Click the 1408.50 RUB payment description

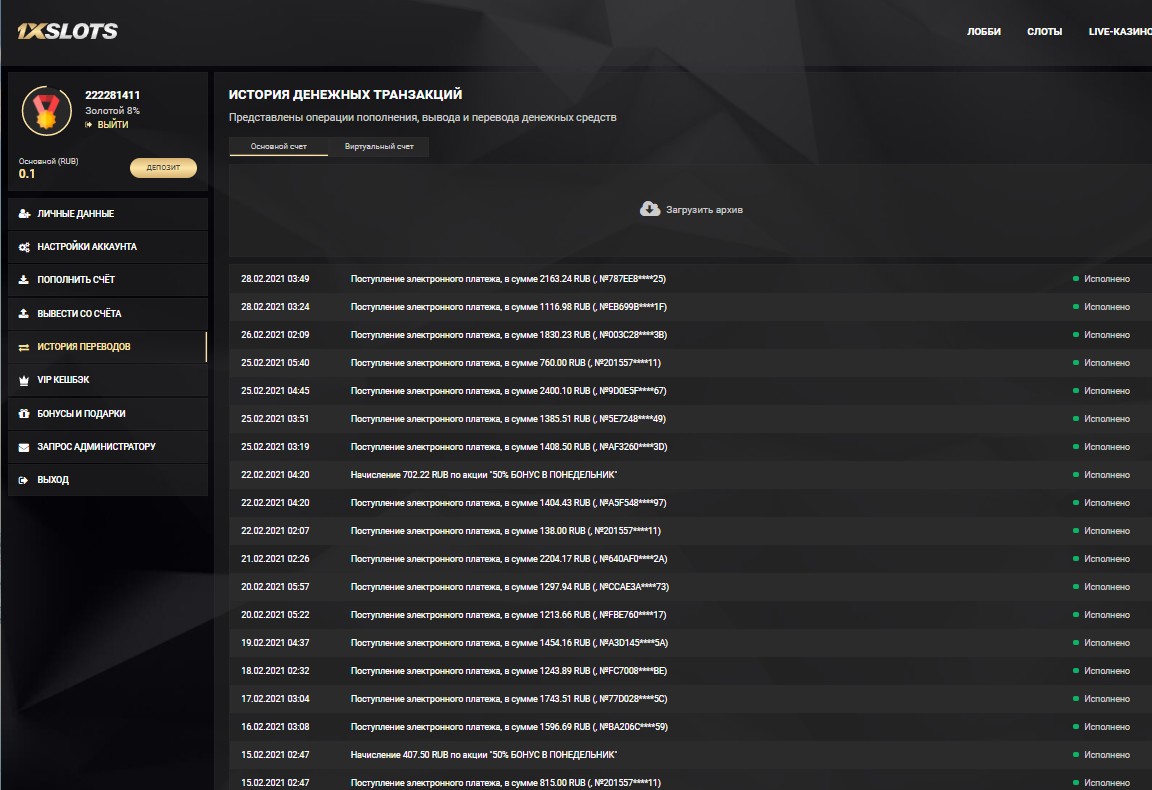(x=508, y=447)
